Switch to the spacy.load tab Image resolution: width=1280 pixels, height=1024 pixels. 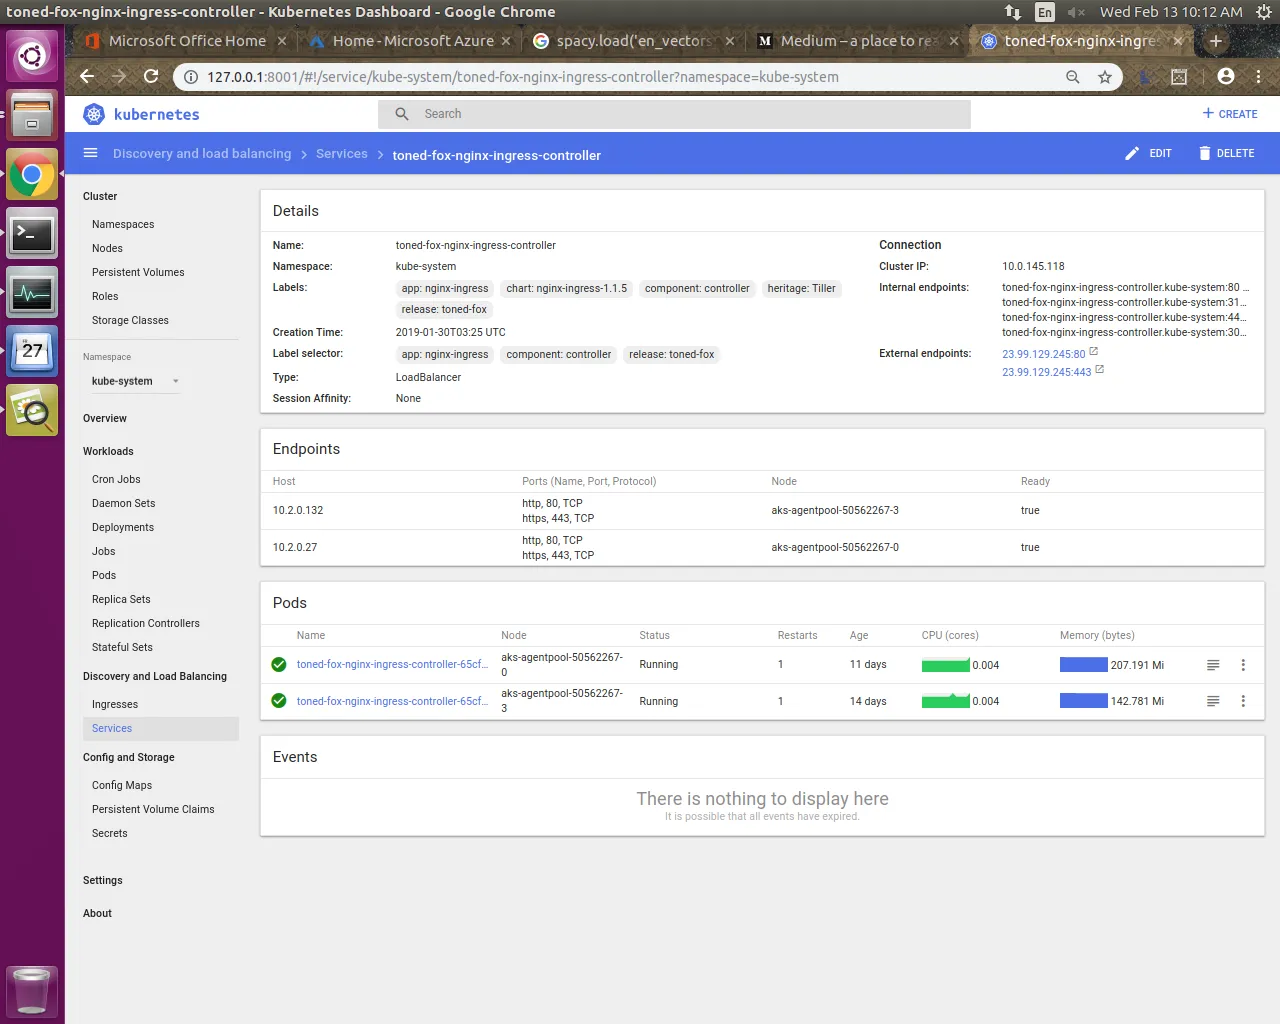pos(632,41)
